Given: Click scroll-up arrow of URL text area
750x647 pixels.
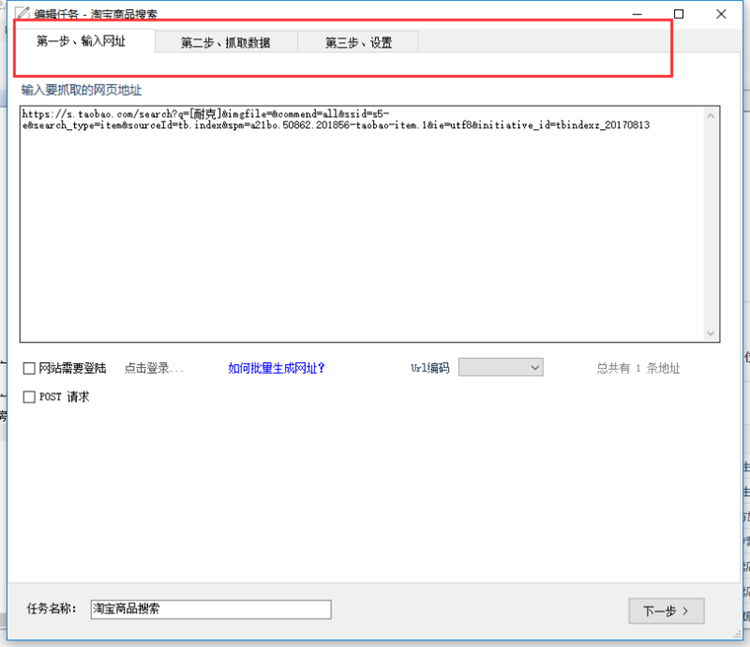Looking at the screenshot, I should tap(711, 116).
